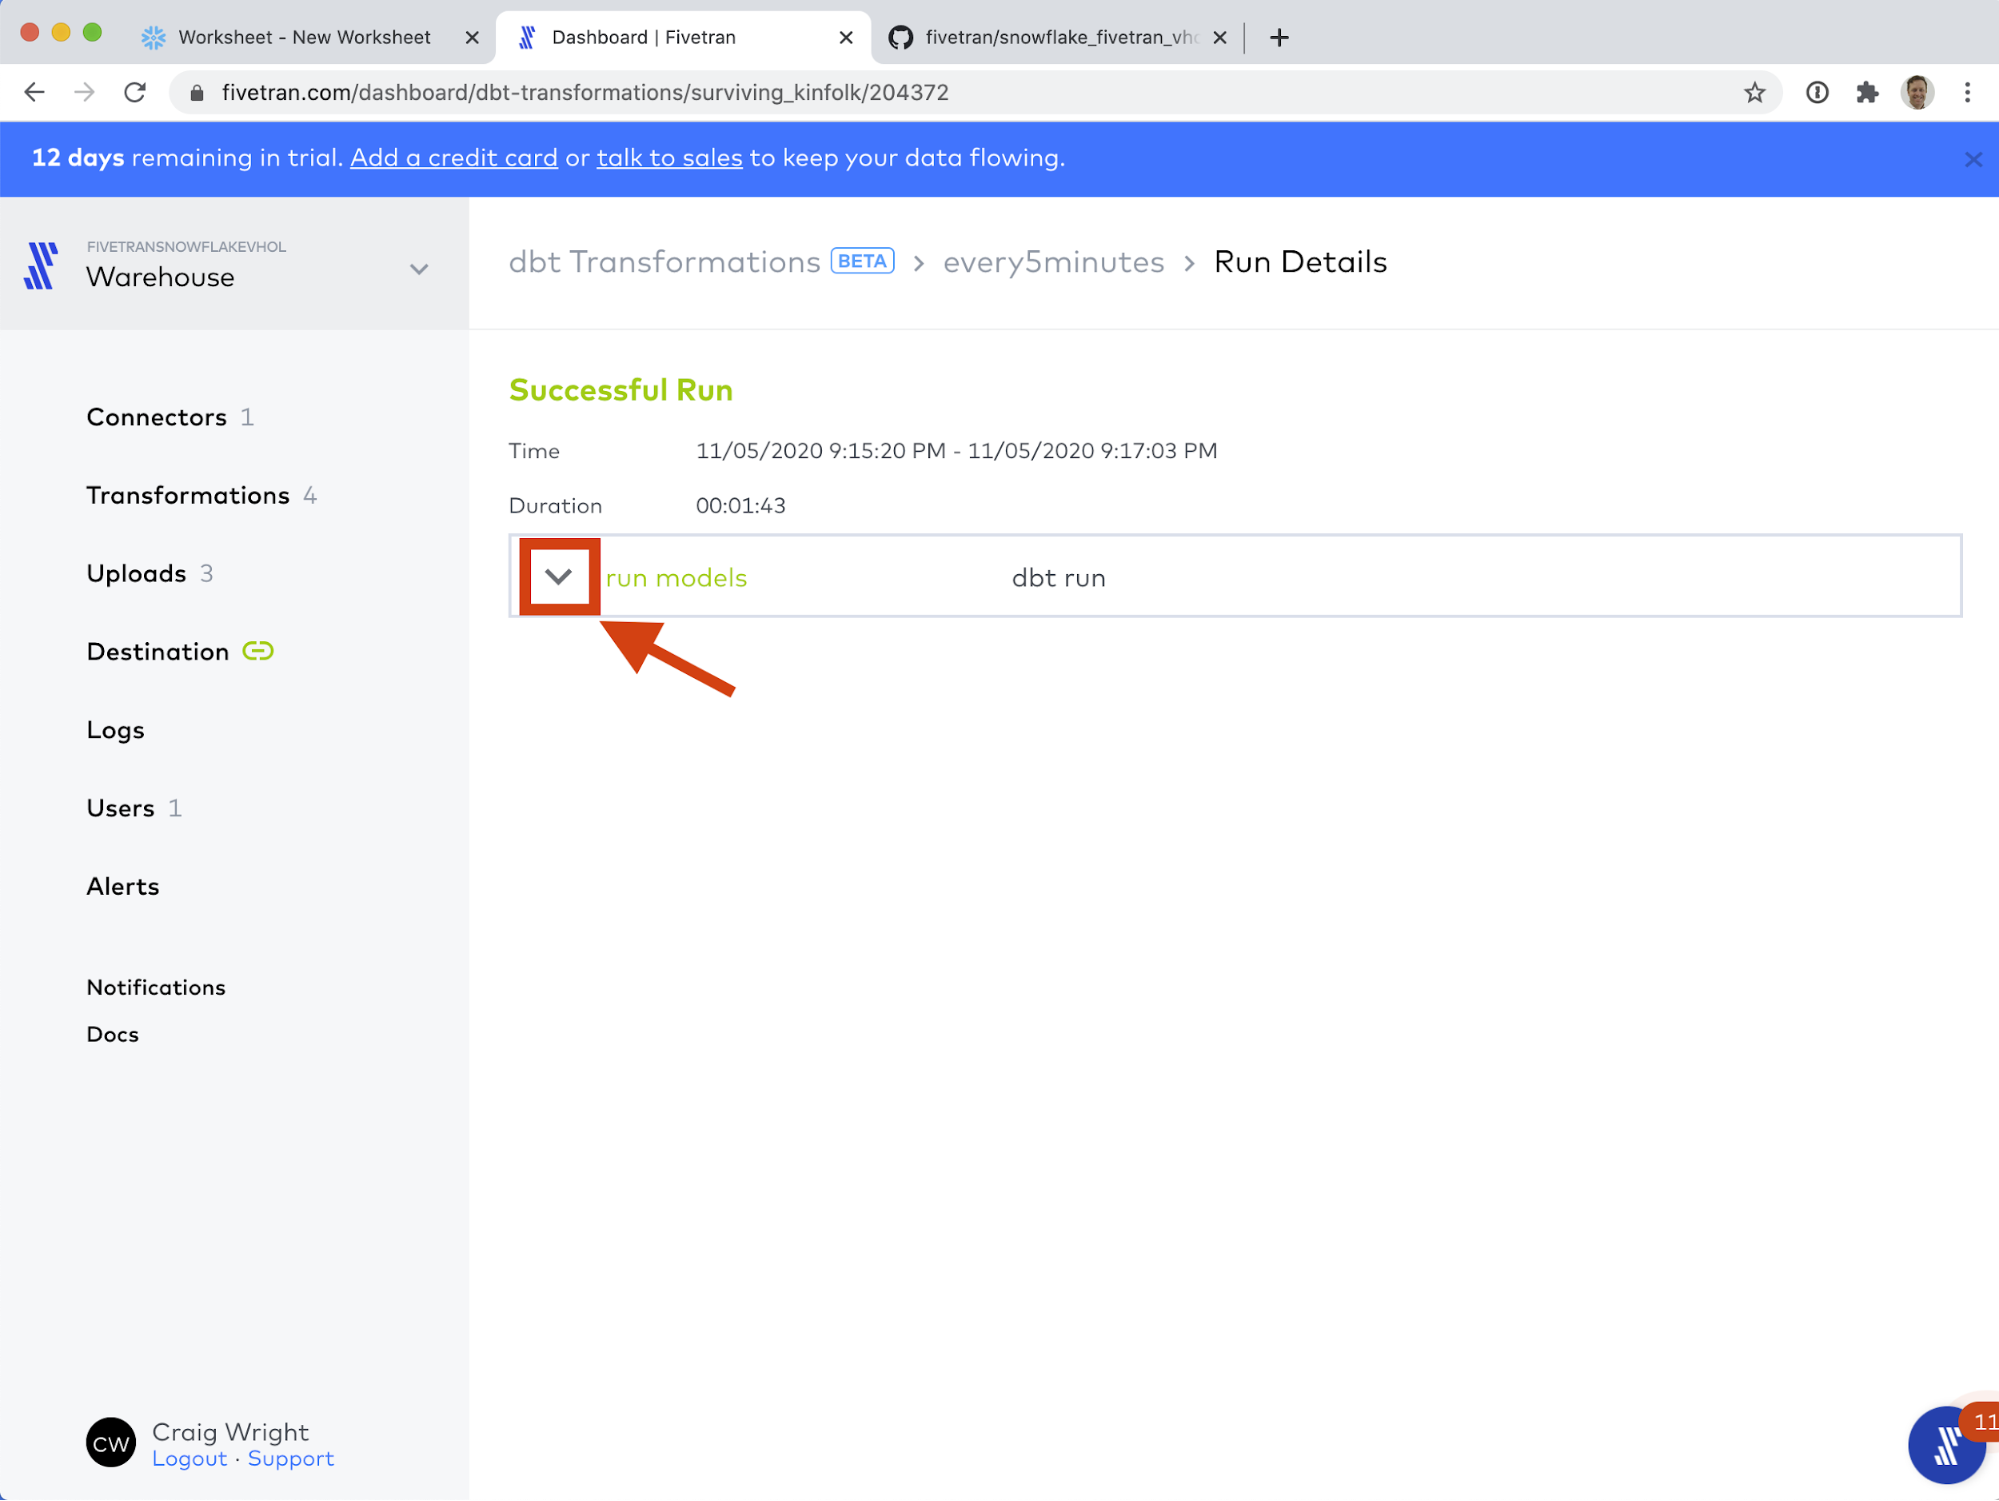The height and width of the screenshot is (1501, 1999).
Task: Bookmark page with the star icon
Action: point(1754,93)
